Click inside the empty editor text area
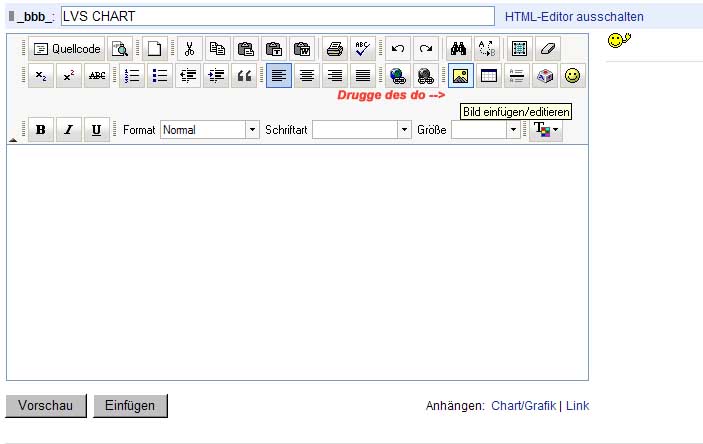This screenshot has height=444, width=703. pyautogui.click(x=297, y=262)
